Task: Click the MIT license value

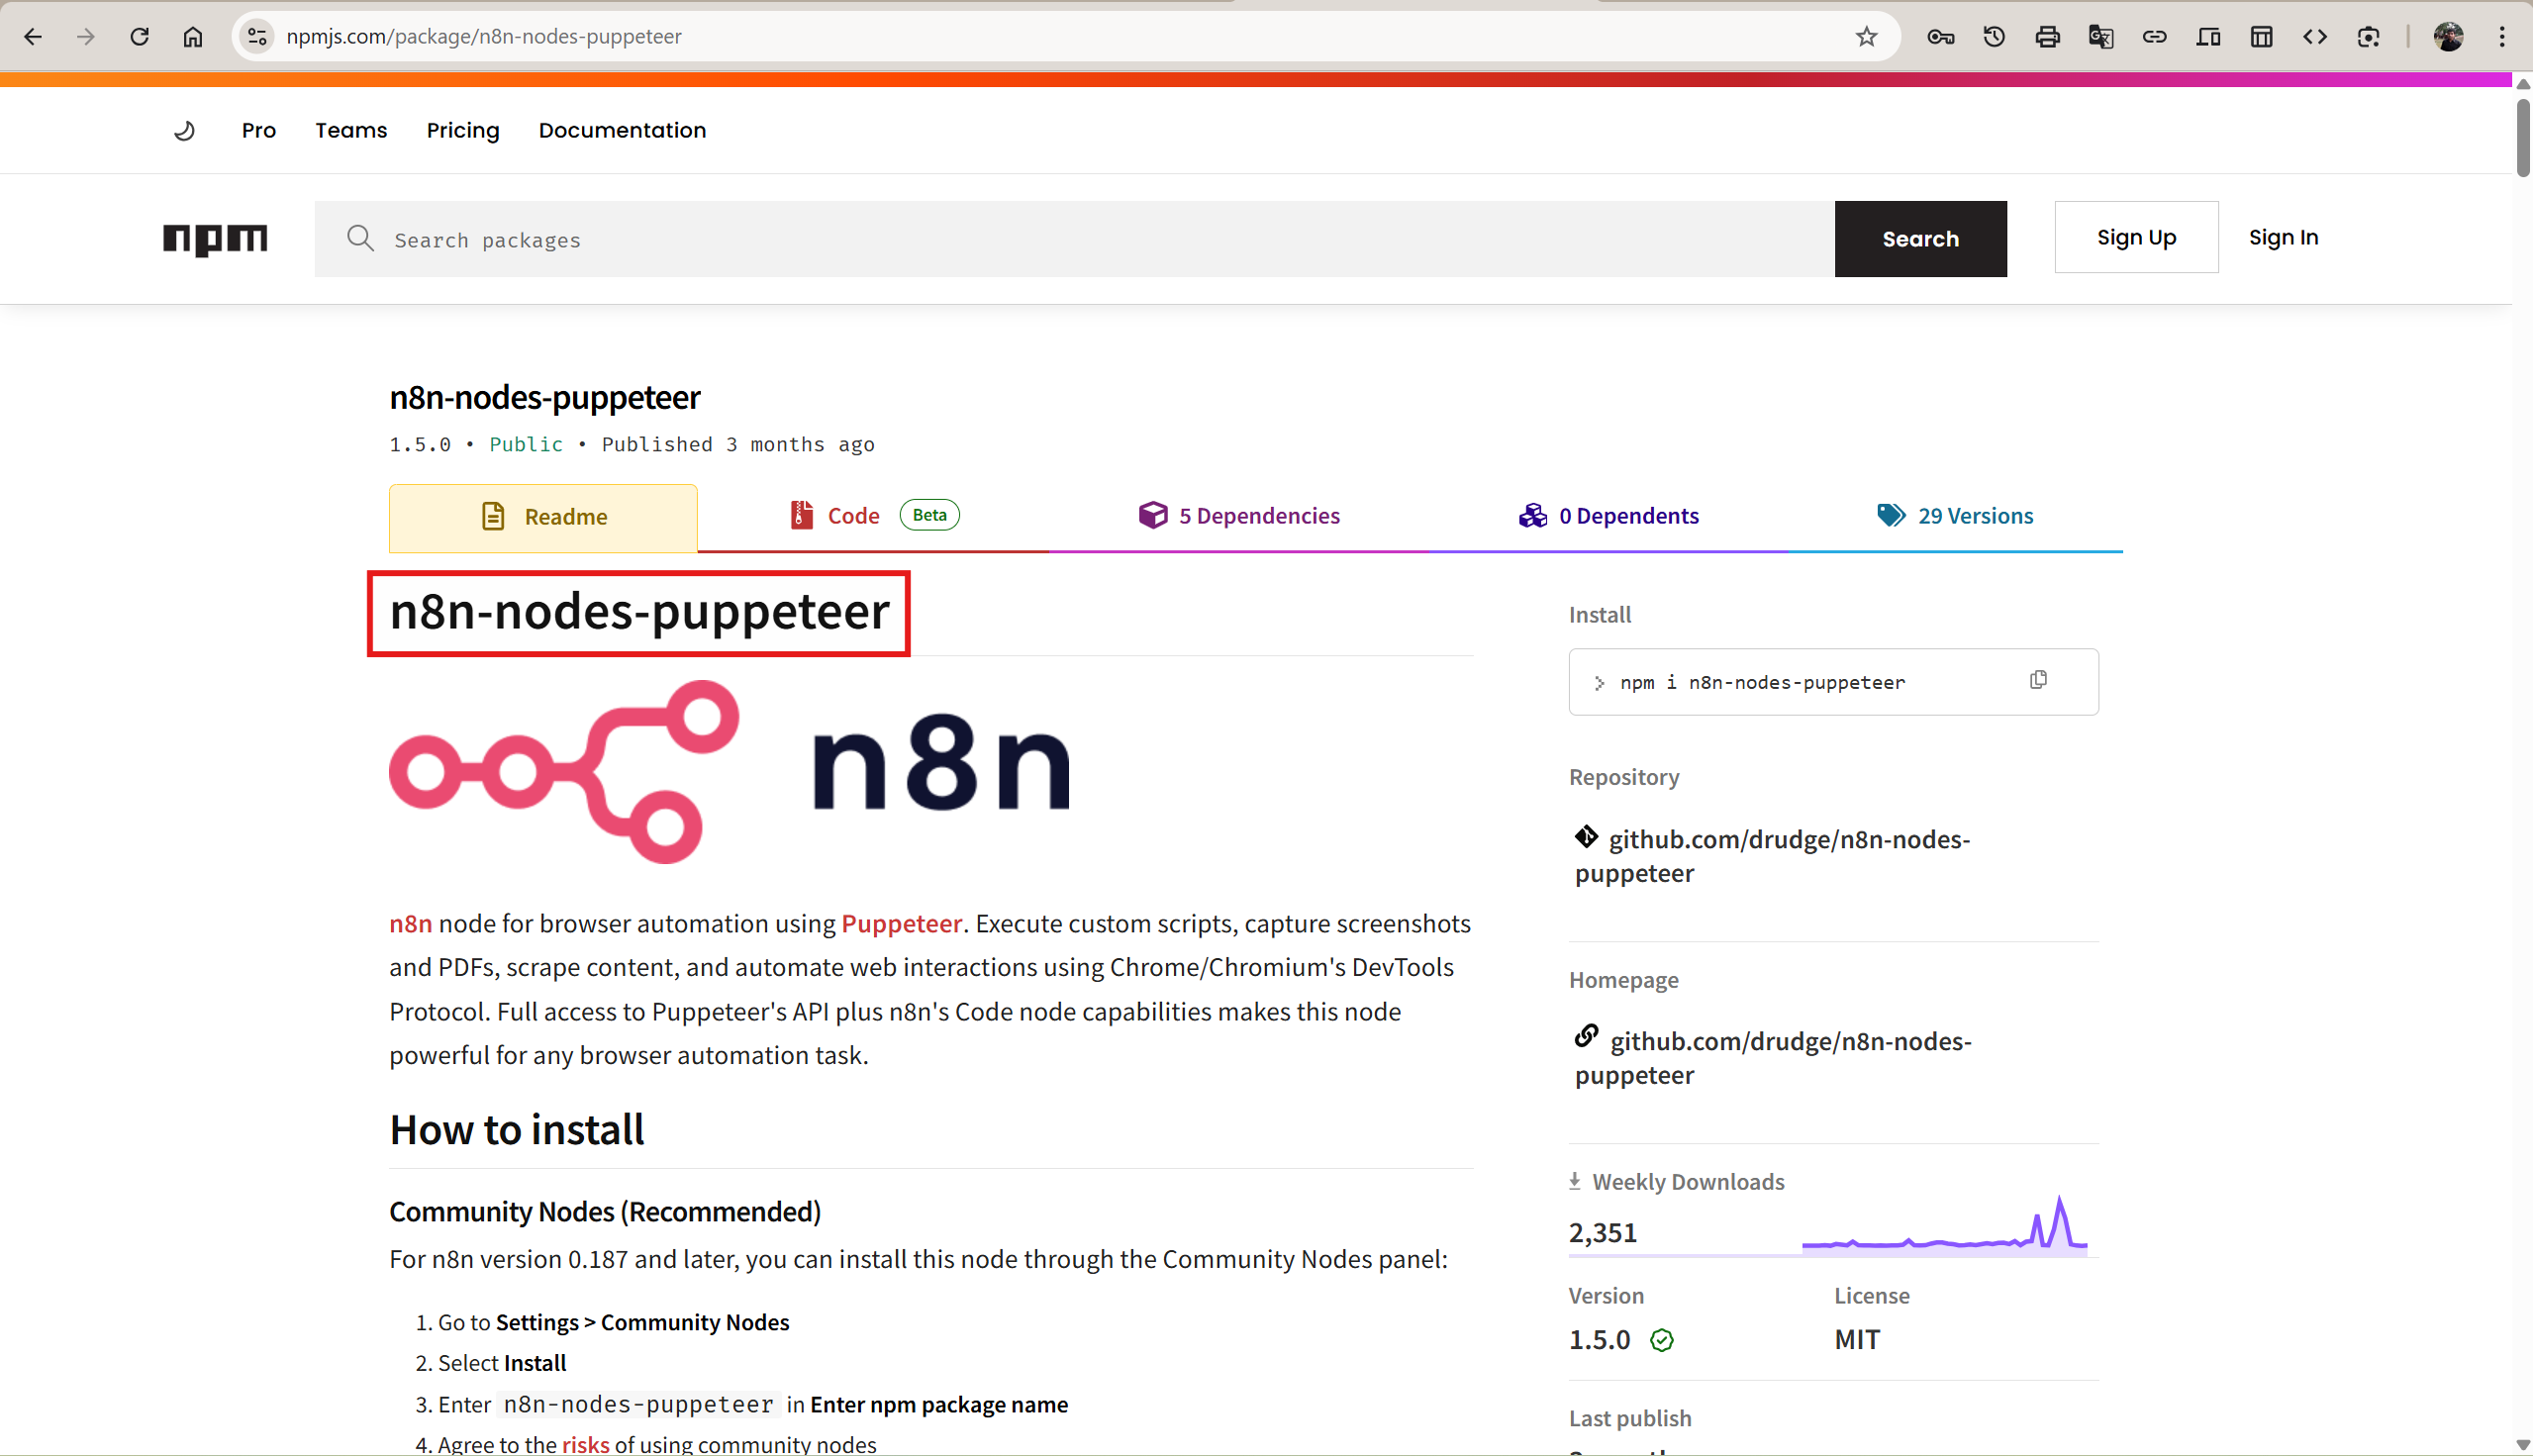Action: pos(1857,1340)
